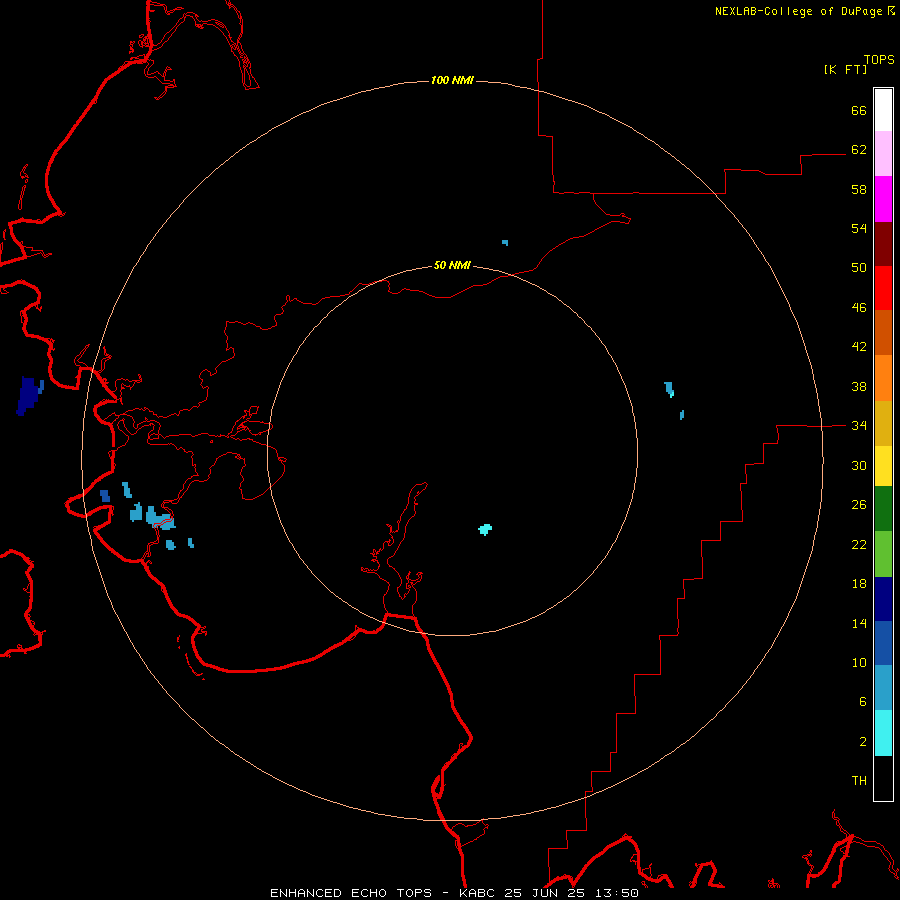The image size is (900, 900).
Task: Click the gold legend swatch
Action: coord(883,423)
